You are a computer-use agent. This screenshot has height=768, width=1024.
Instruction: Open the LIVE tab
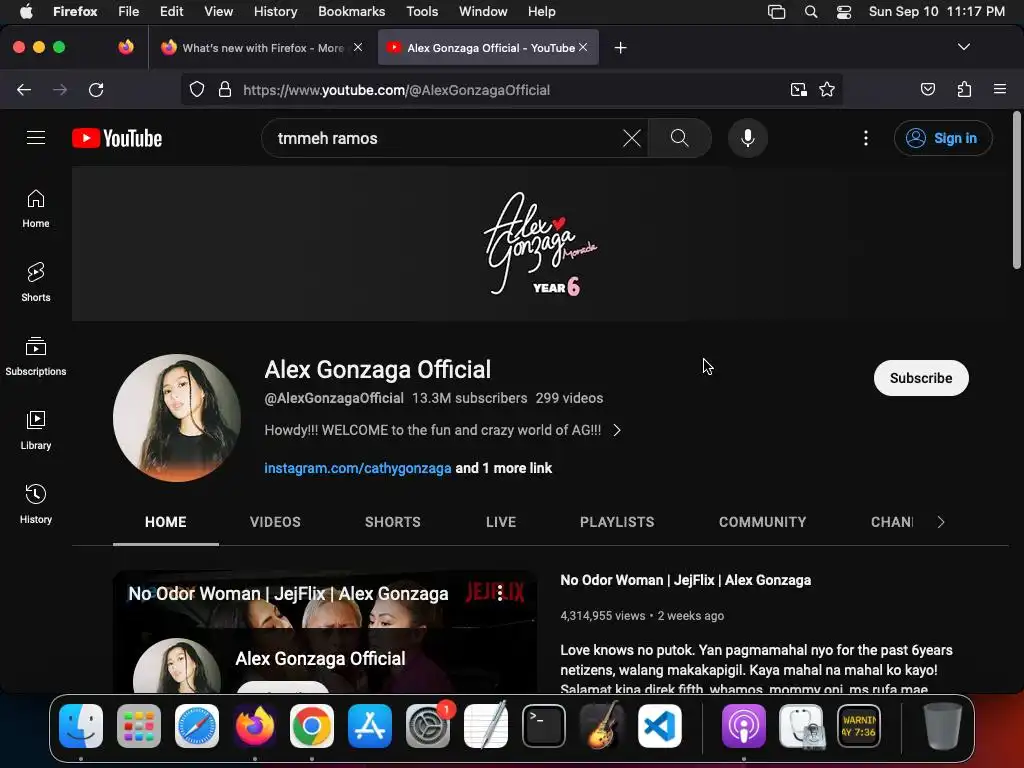(501, 522)
